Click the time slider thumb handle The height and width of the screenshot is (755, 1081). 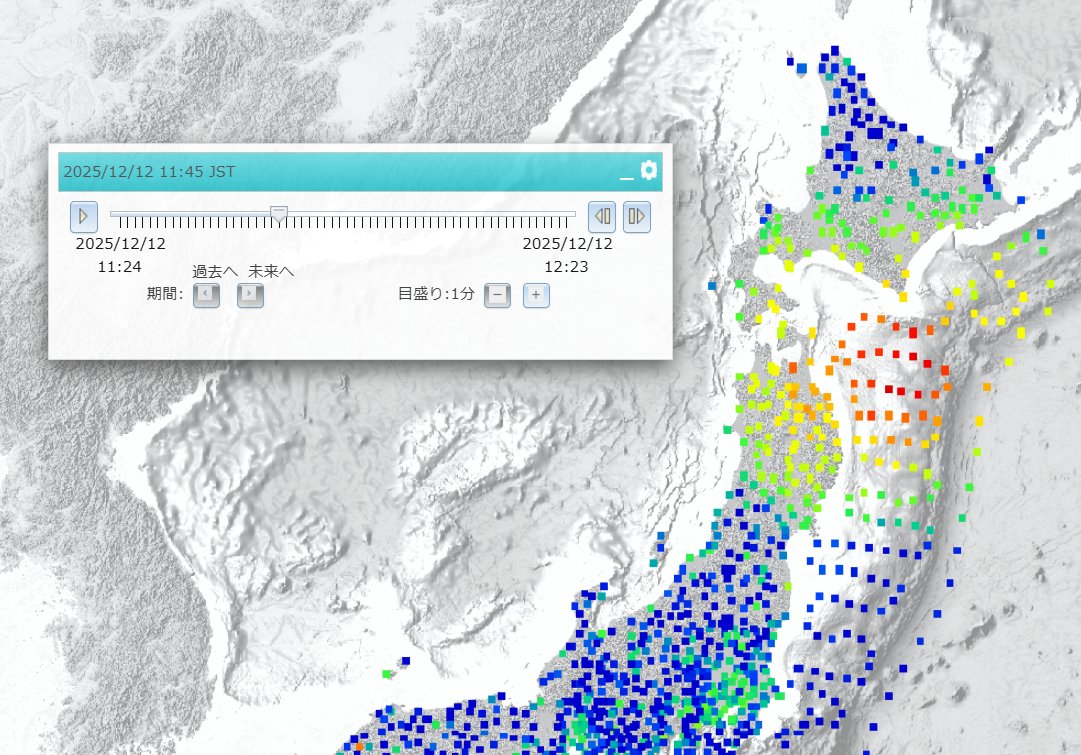[279, 214]
